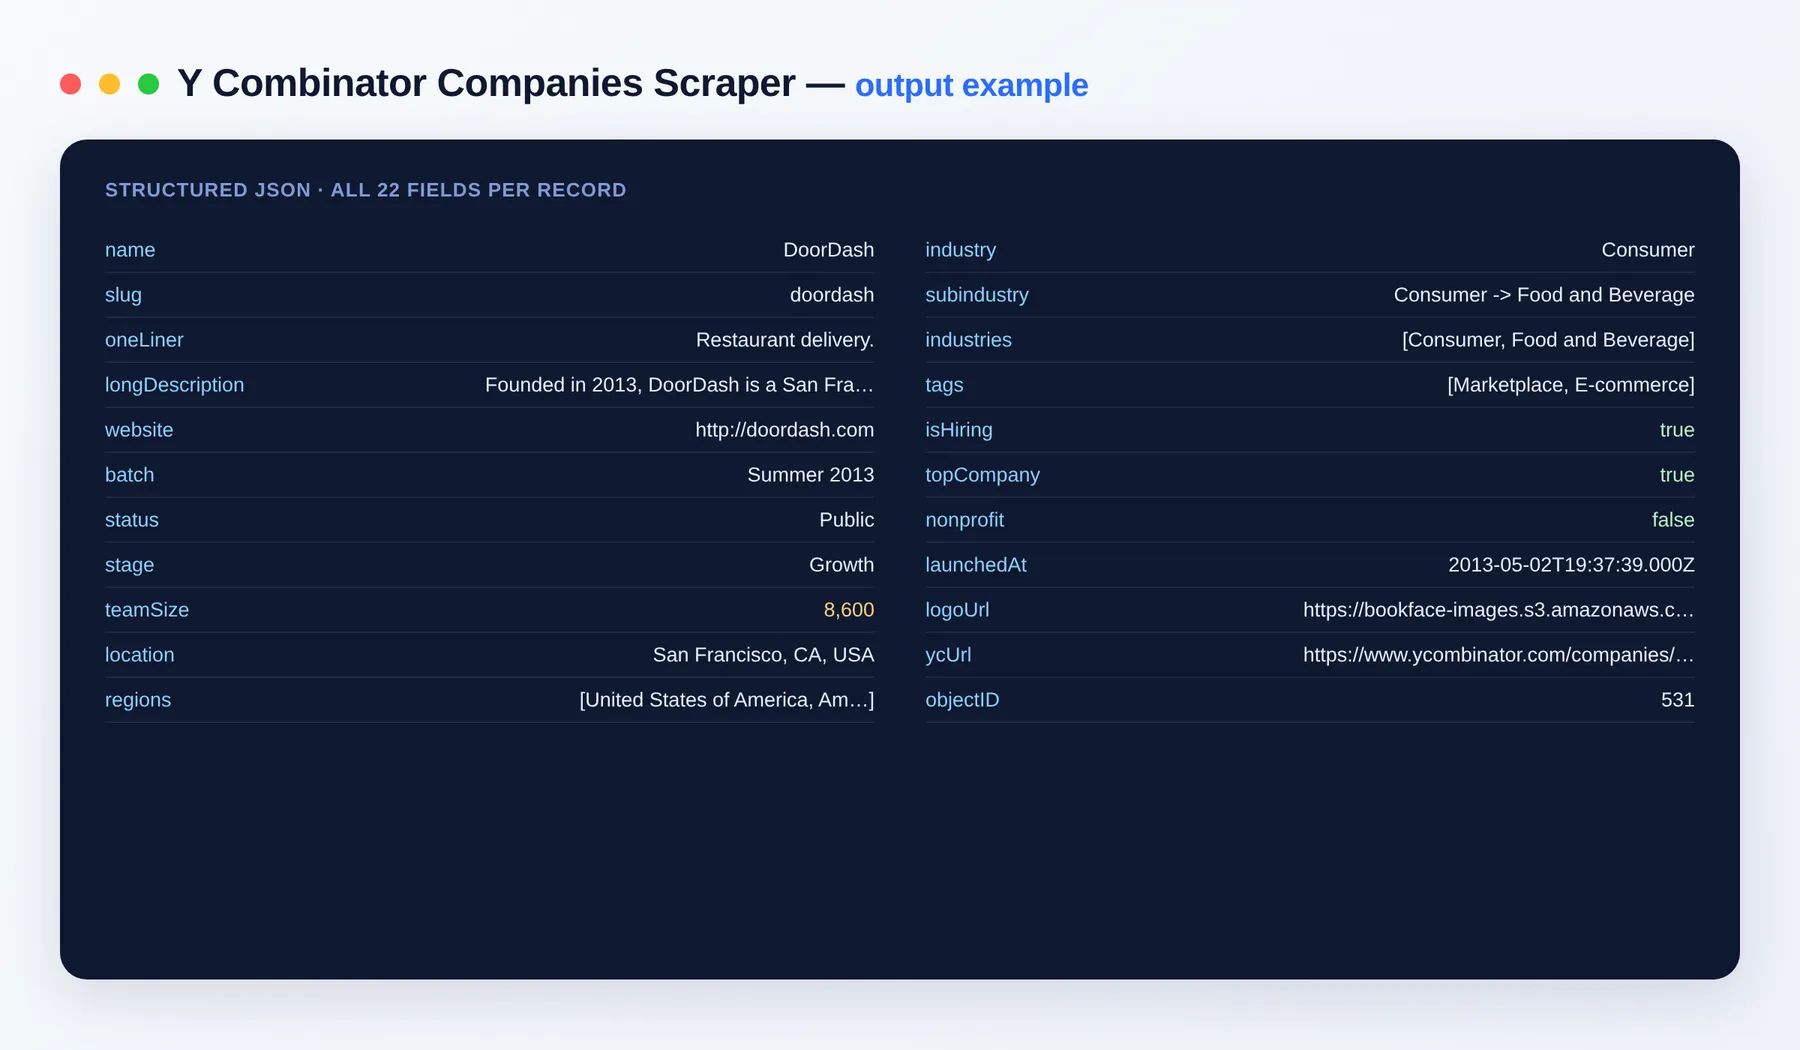The width and height of the screenshot is (1800, 1050).
Task: Select the '[United States of America, Am…]' value
Action: coord(726,700)
